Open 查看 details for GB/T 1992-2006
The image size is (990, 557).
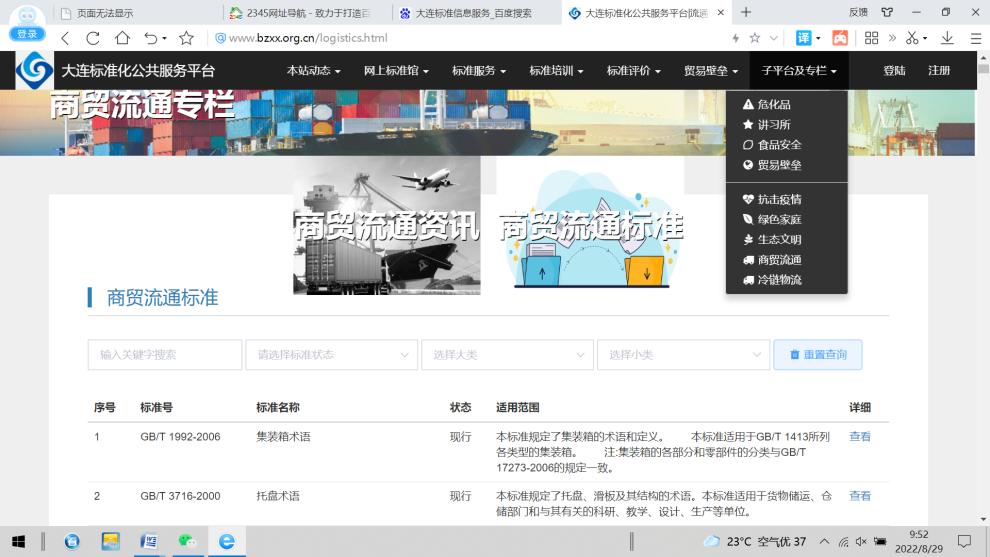(859, 437)
